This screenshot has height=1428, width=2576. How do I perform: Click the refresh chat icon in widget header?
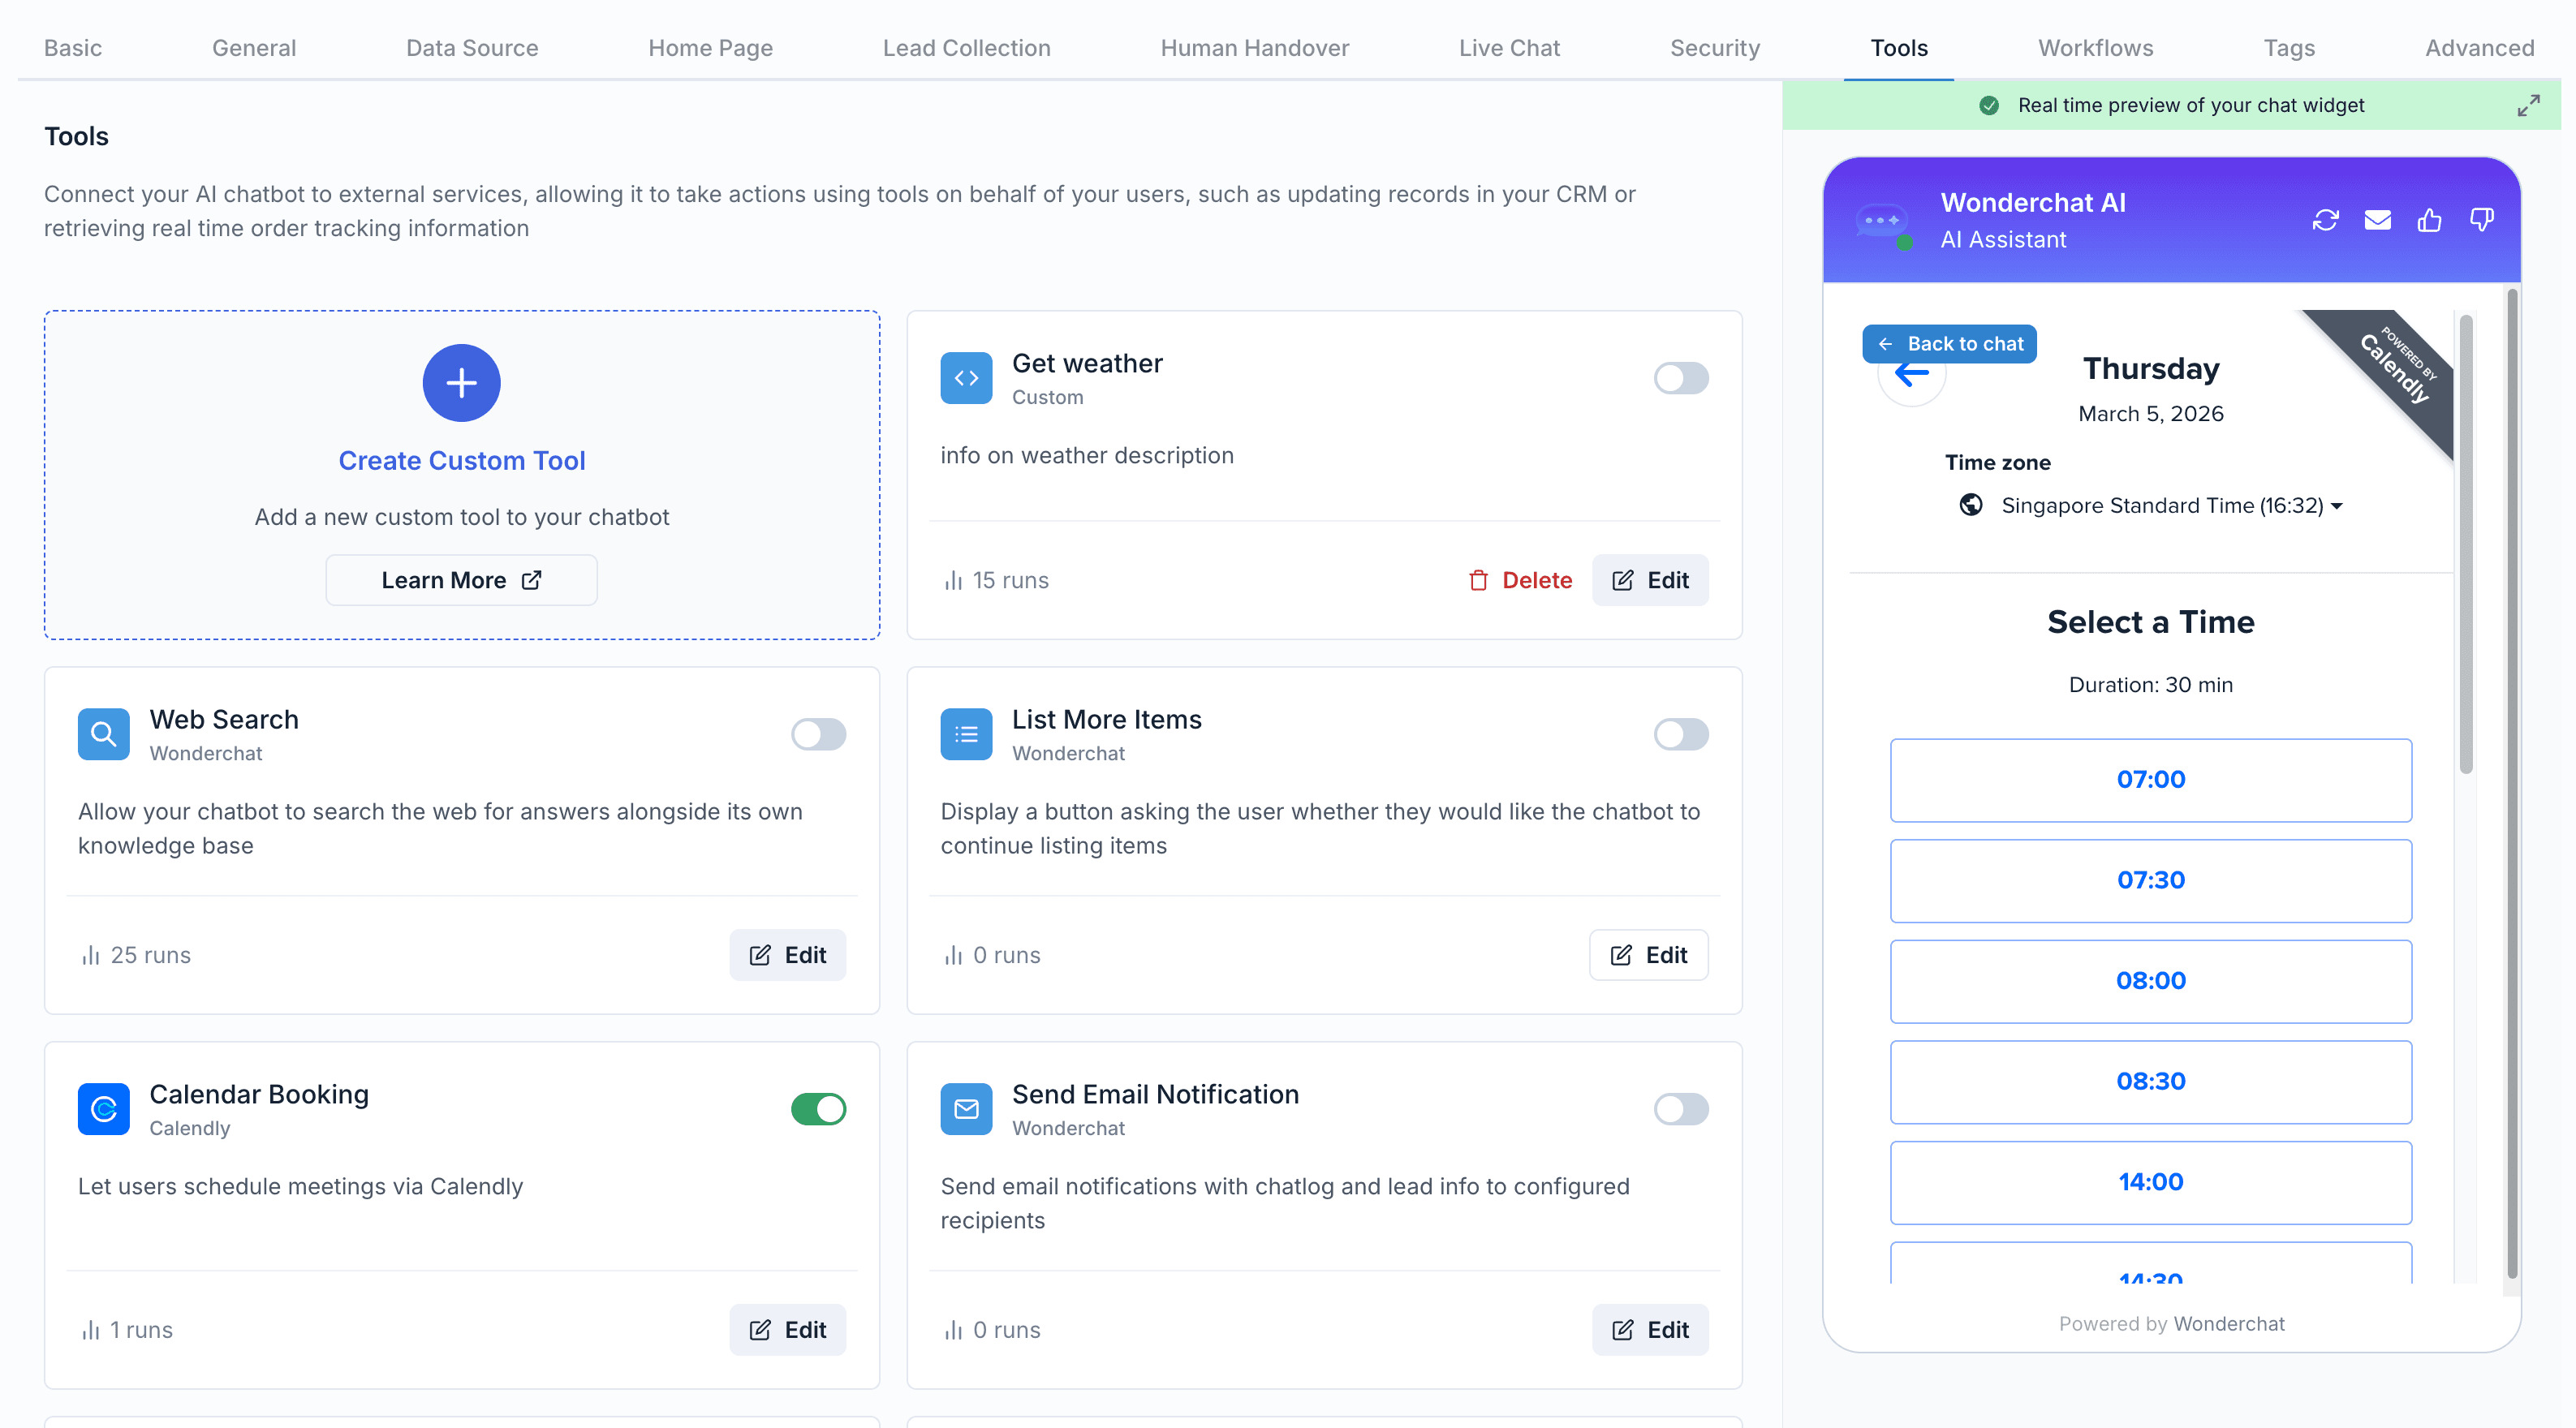coord(2325,220)
